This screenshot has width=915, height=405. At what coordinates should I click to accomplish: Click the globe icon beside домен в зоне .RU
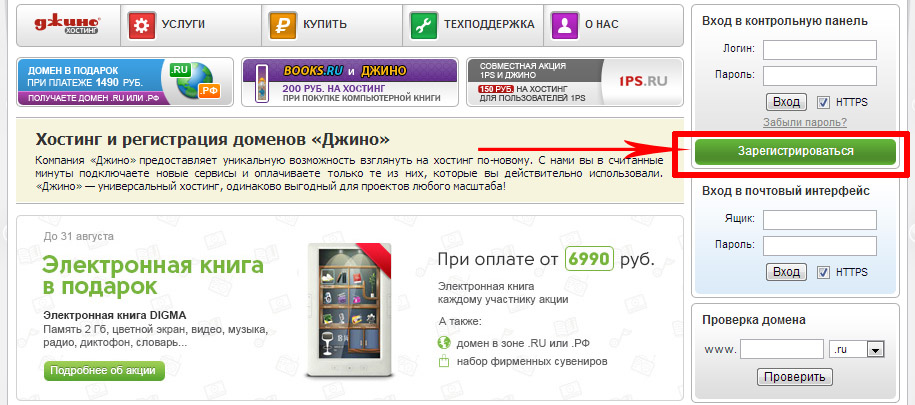[x=445, y=343]
